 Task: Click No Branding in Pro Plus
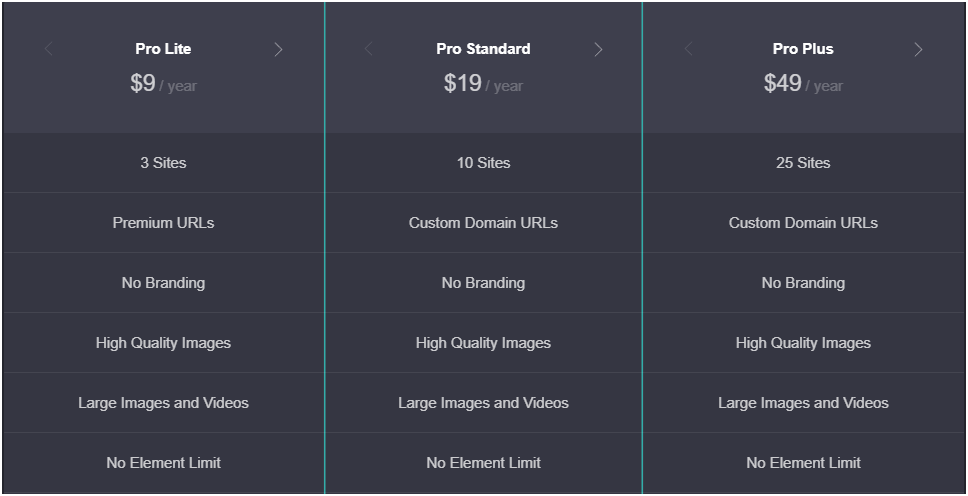tap(803, 283)
